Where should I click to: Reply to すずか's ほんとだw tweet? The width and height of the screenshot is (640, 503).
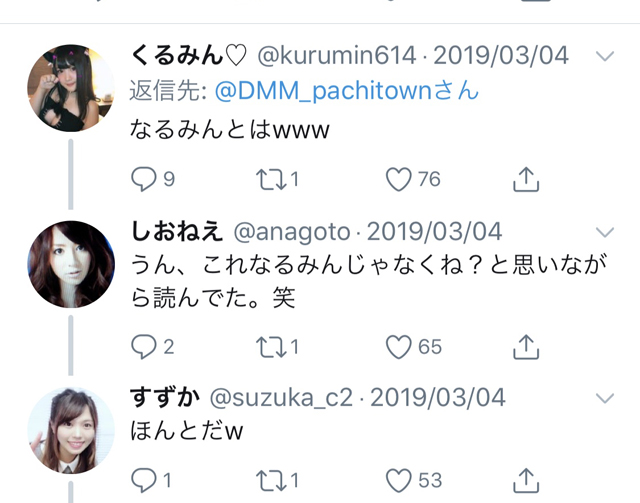tap(144, 480)
